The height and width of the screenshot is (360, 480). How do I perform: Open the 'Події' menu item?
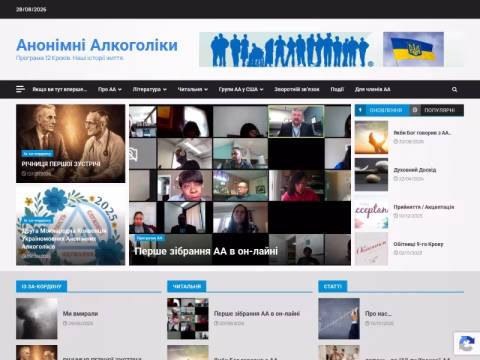pos(337,89)
